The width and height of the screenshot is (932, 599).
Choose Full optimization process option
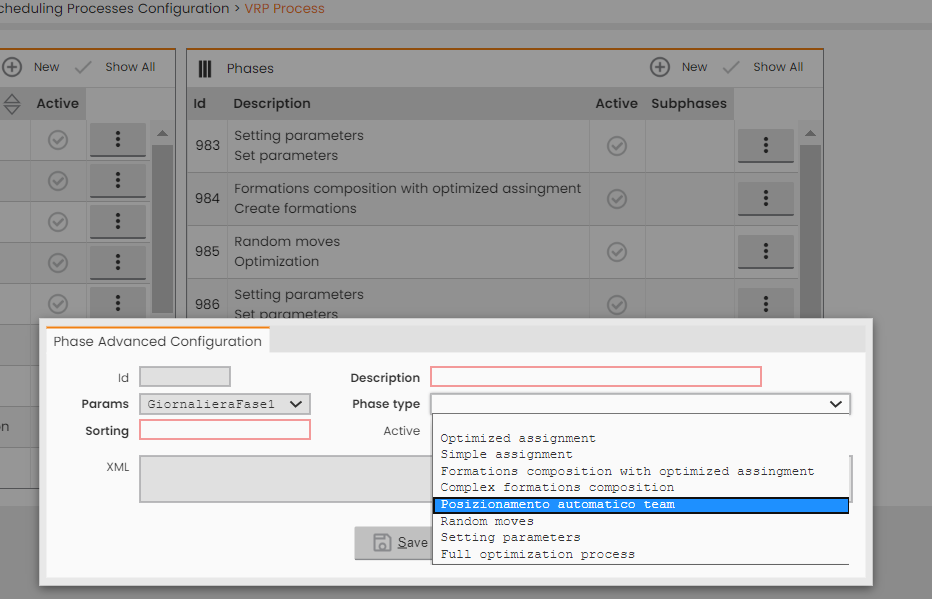pos(537,554)
